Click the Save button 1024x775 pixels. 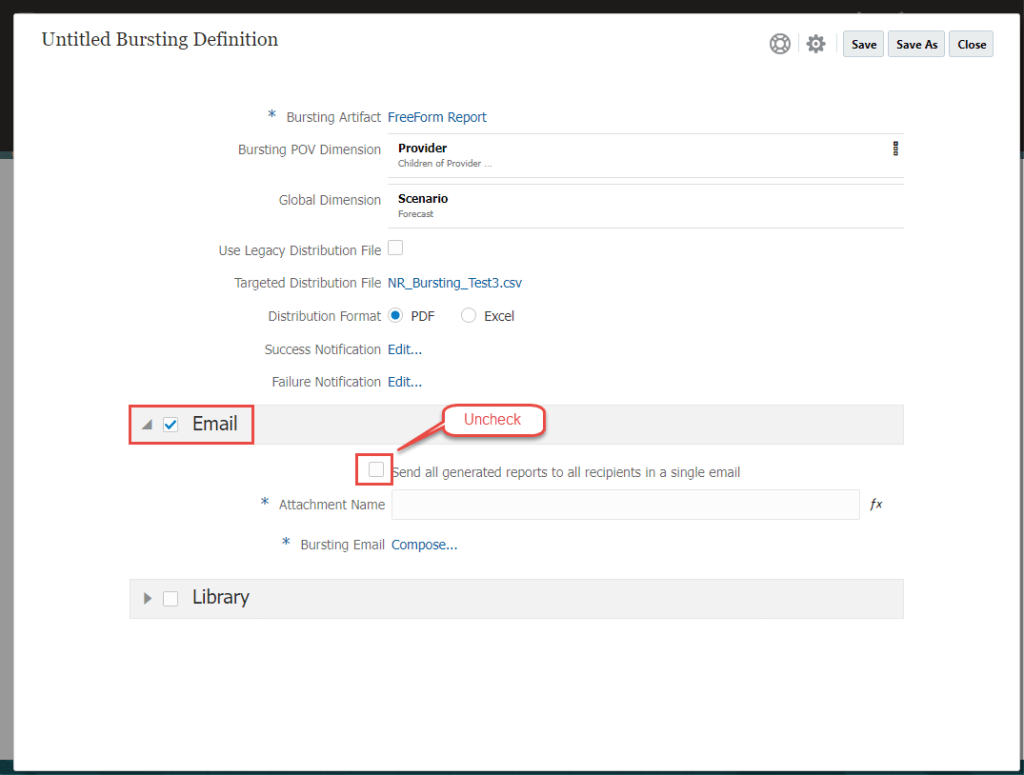click(864, 44)
